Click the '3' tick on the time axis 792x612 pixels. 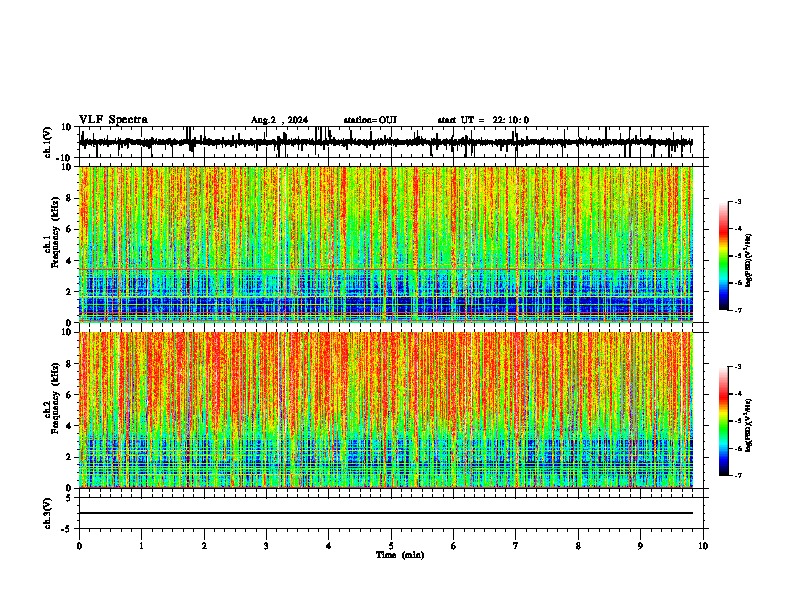pyautogui.click(x=266, y=546)
